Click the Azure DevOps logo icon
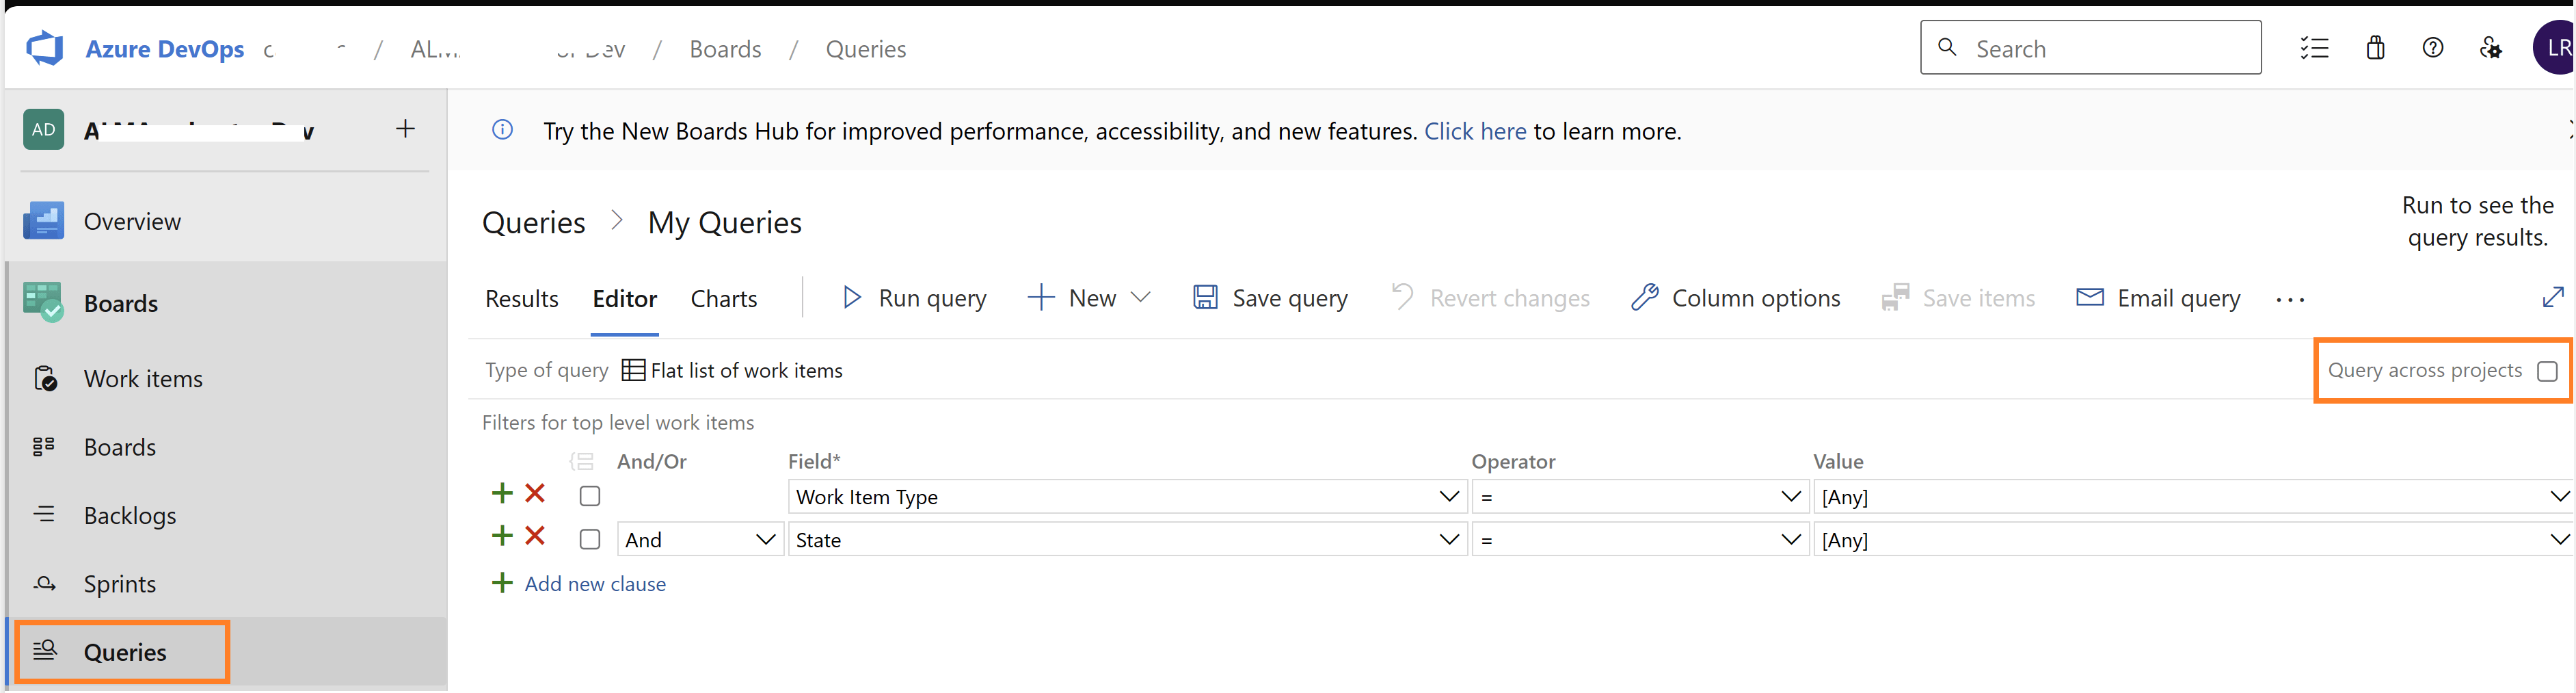Image resolution: width=2576 pixels, height=693 pixels. tap(45, 48)
